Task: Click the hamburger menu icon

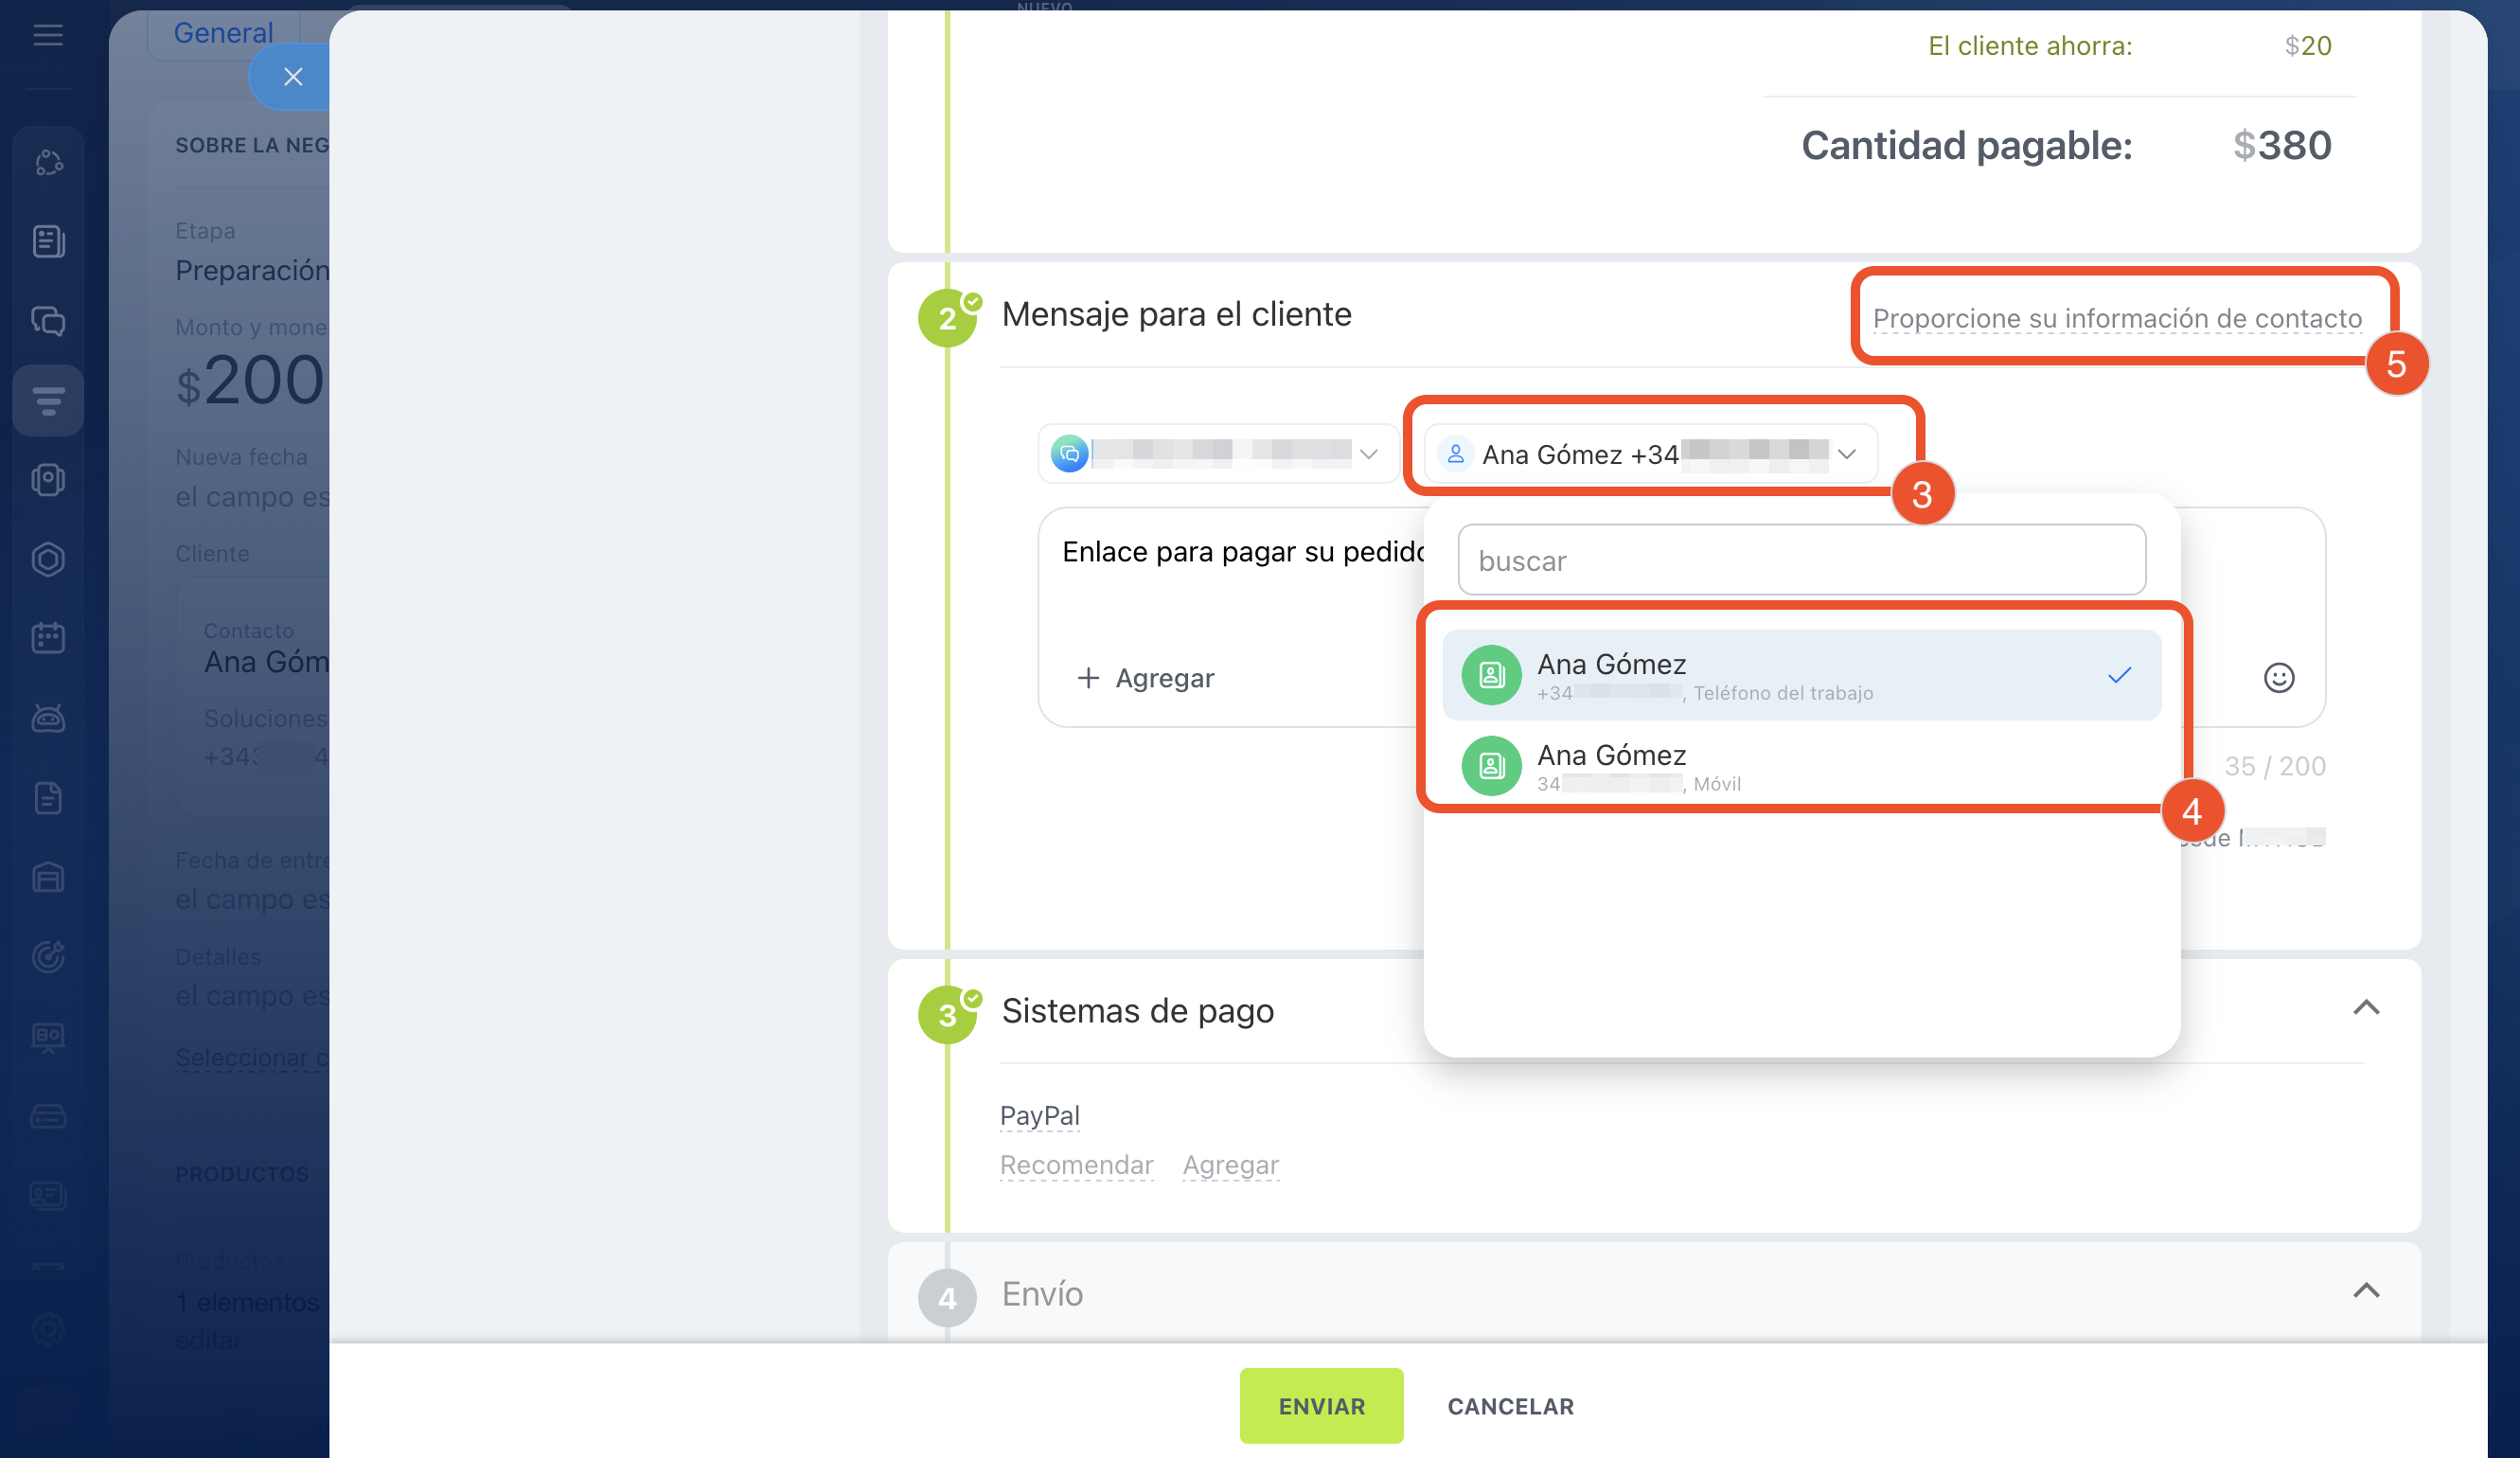Action: 48,36
